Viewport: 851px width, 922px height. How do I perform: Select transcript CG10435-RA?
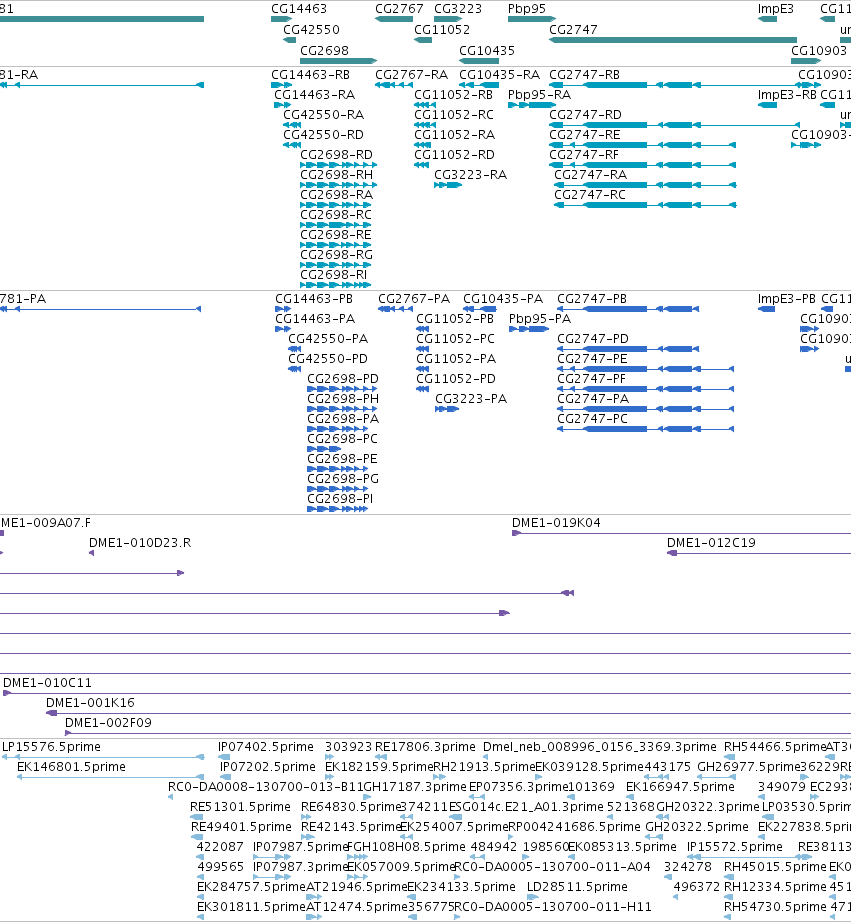click(499, 75)
